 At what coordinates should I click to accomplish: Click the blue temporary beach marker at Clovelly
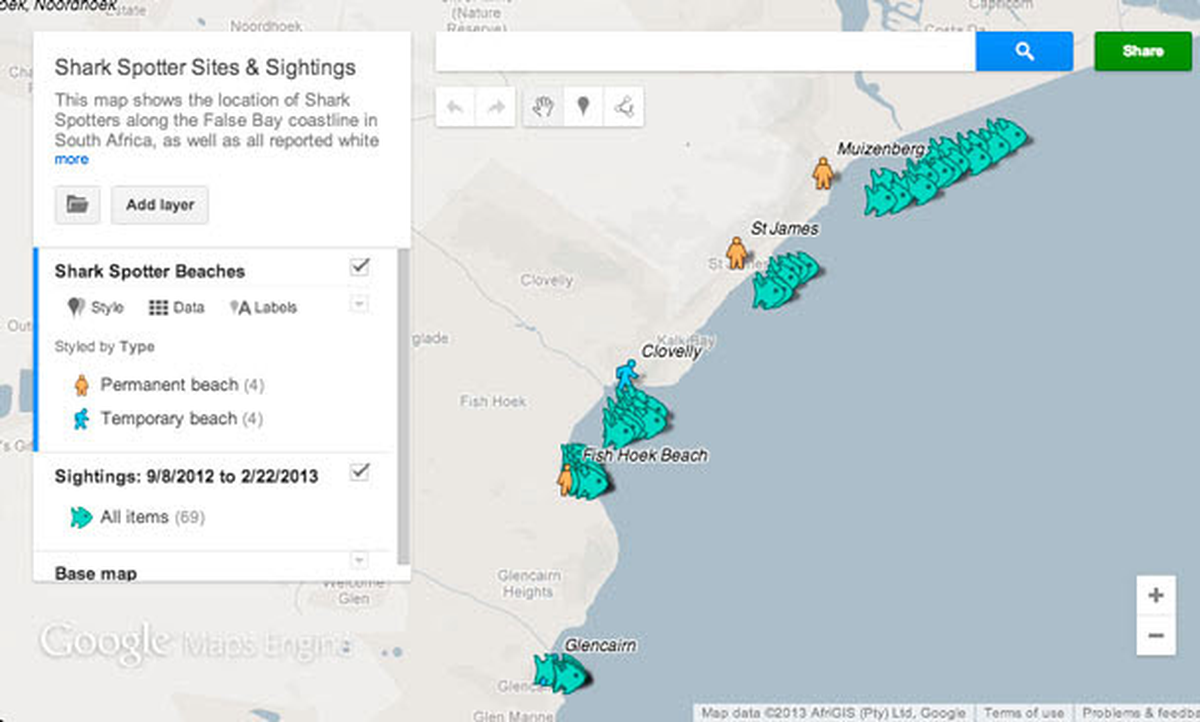click(x=626, y=377)
